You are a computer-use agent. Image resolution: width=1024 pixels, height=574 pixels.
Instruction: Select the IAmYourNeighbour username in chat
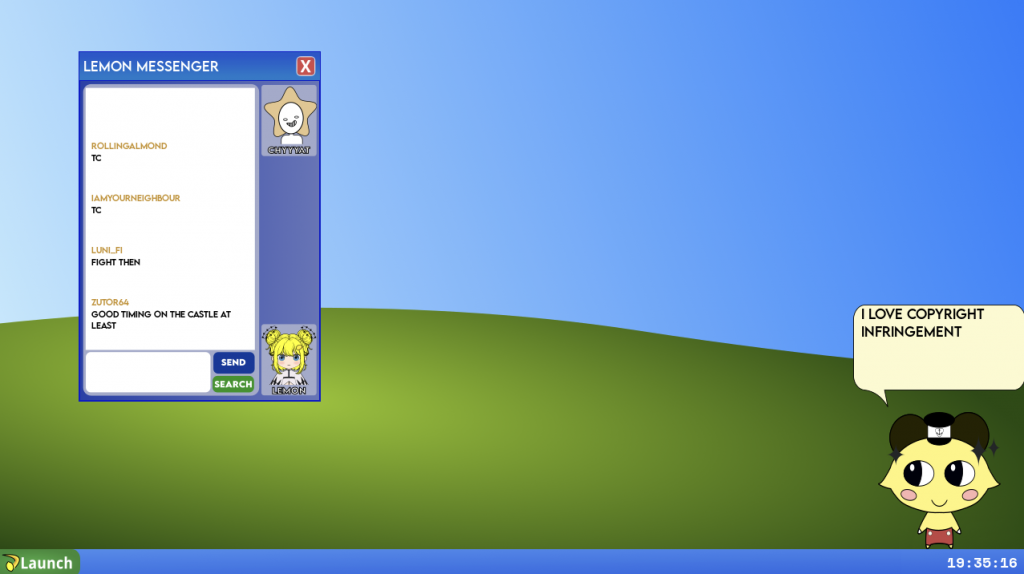[x=135, y=198]
